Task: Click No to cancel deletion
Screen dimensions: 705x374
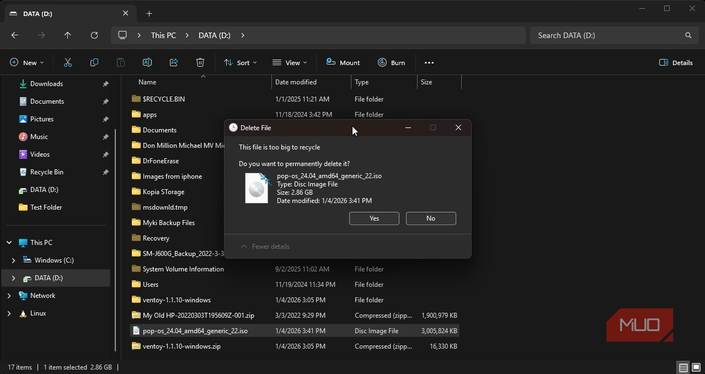Action: tap(431, 218)
